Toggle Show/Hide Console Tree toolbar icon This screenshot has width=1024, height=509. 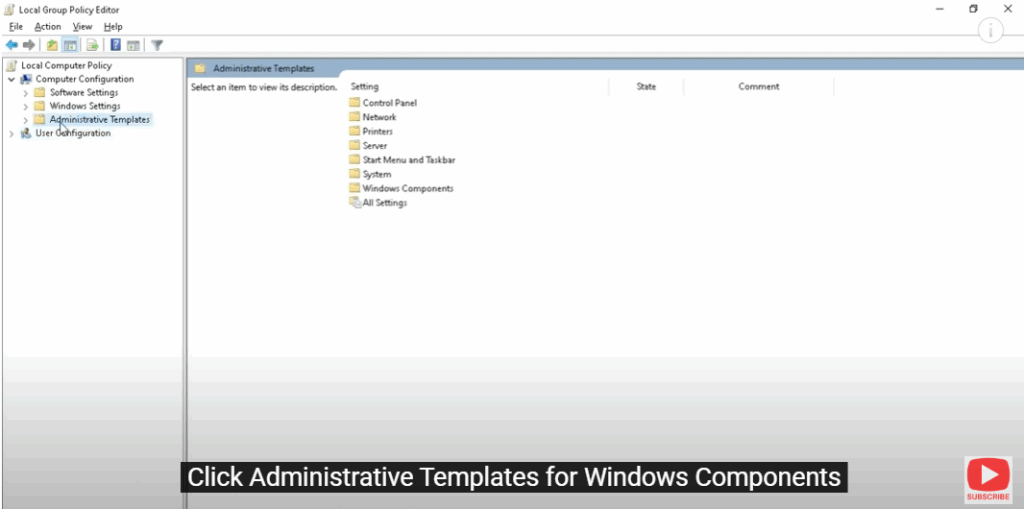(x=71, y=45)
